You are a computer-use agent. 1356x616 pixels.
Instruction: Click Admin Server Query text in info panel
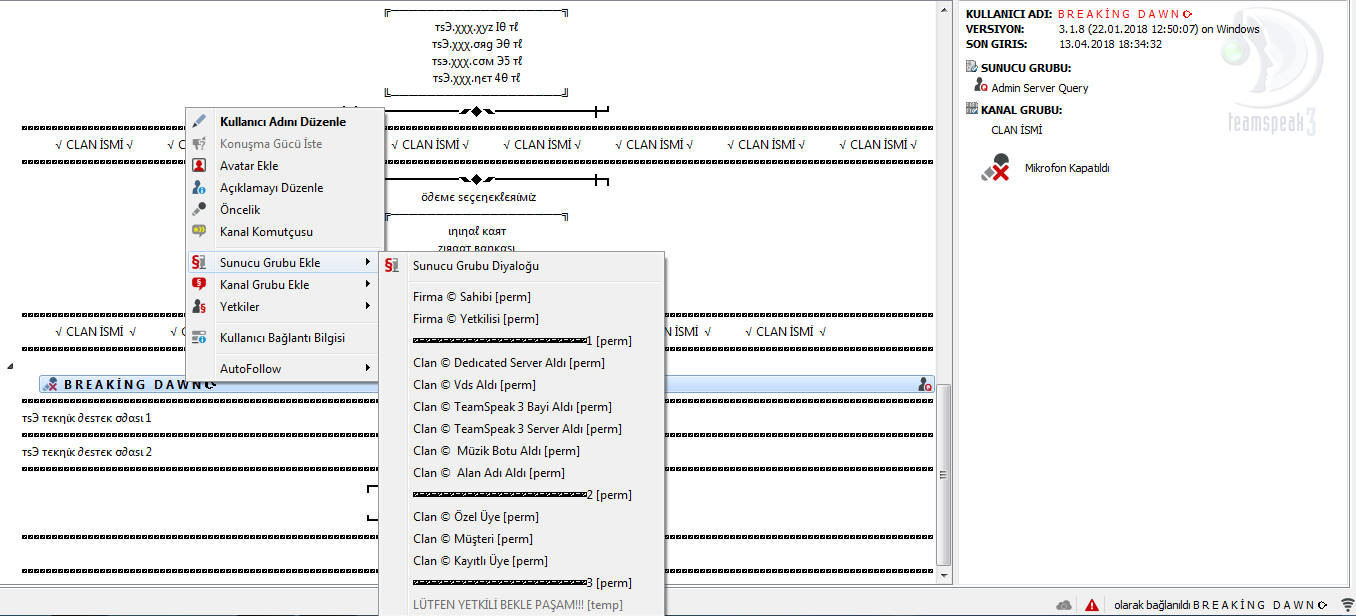(x=1040, y=88)
